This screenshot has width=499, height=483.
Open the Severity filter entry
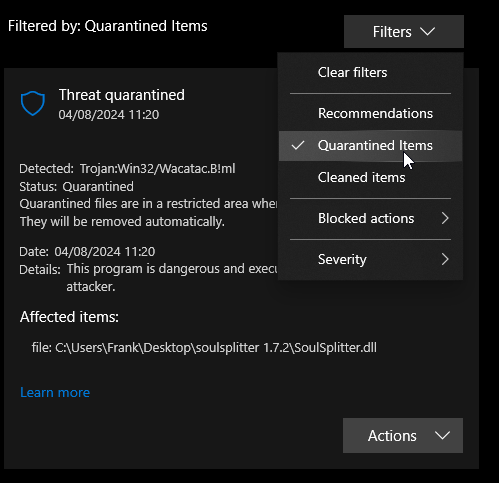point(370,259)
